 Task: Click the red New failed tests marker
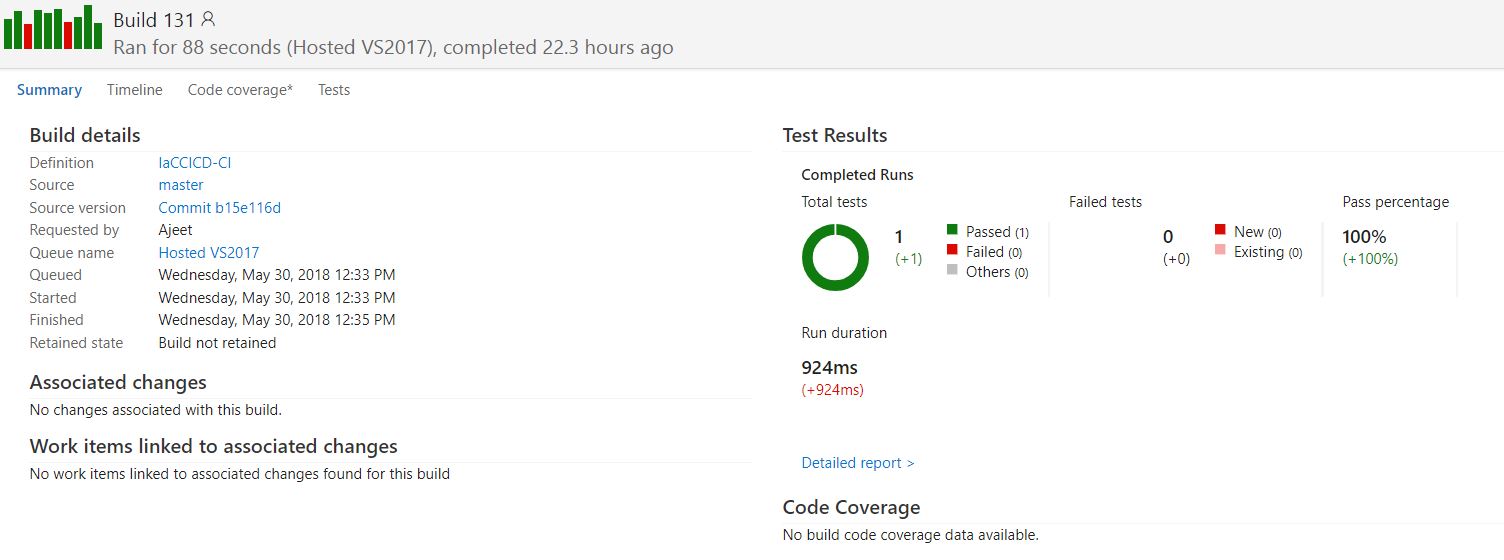click(1220, 230)
